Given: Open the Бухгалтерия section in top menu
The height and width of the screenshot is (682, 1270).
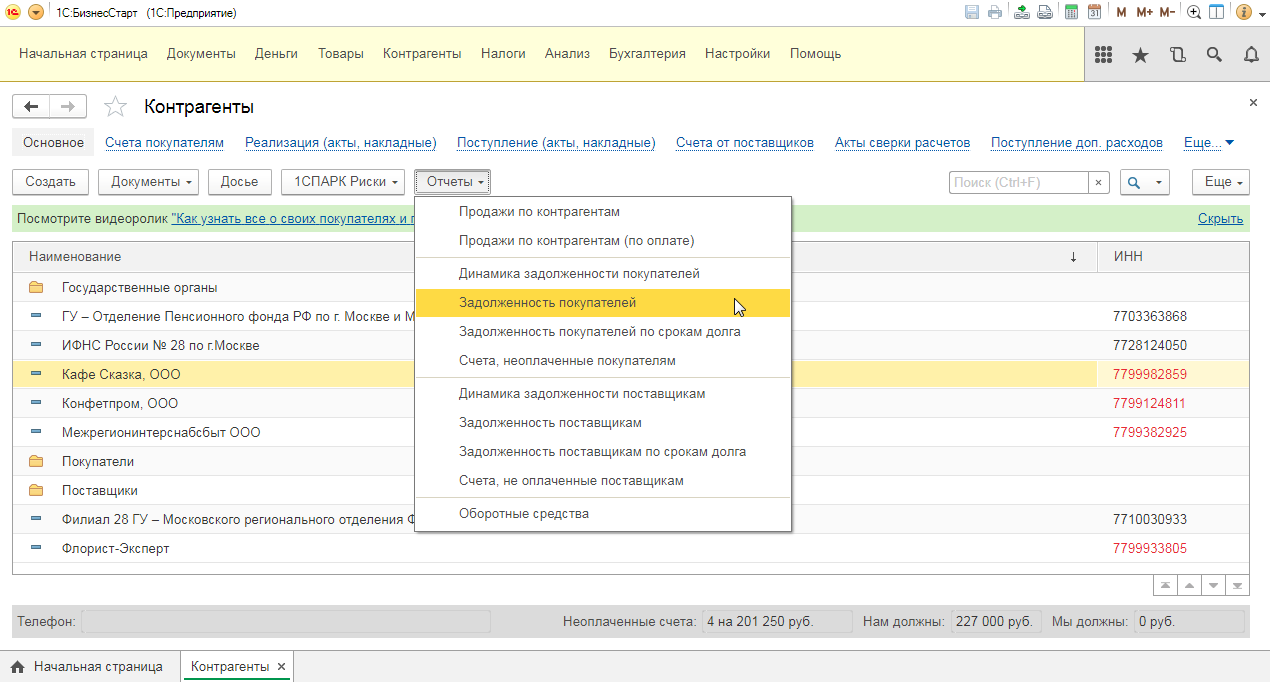Looking at the screenshot, I should coord(647,54).
